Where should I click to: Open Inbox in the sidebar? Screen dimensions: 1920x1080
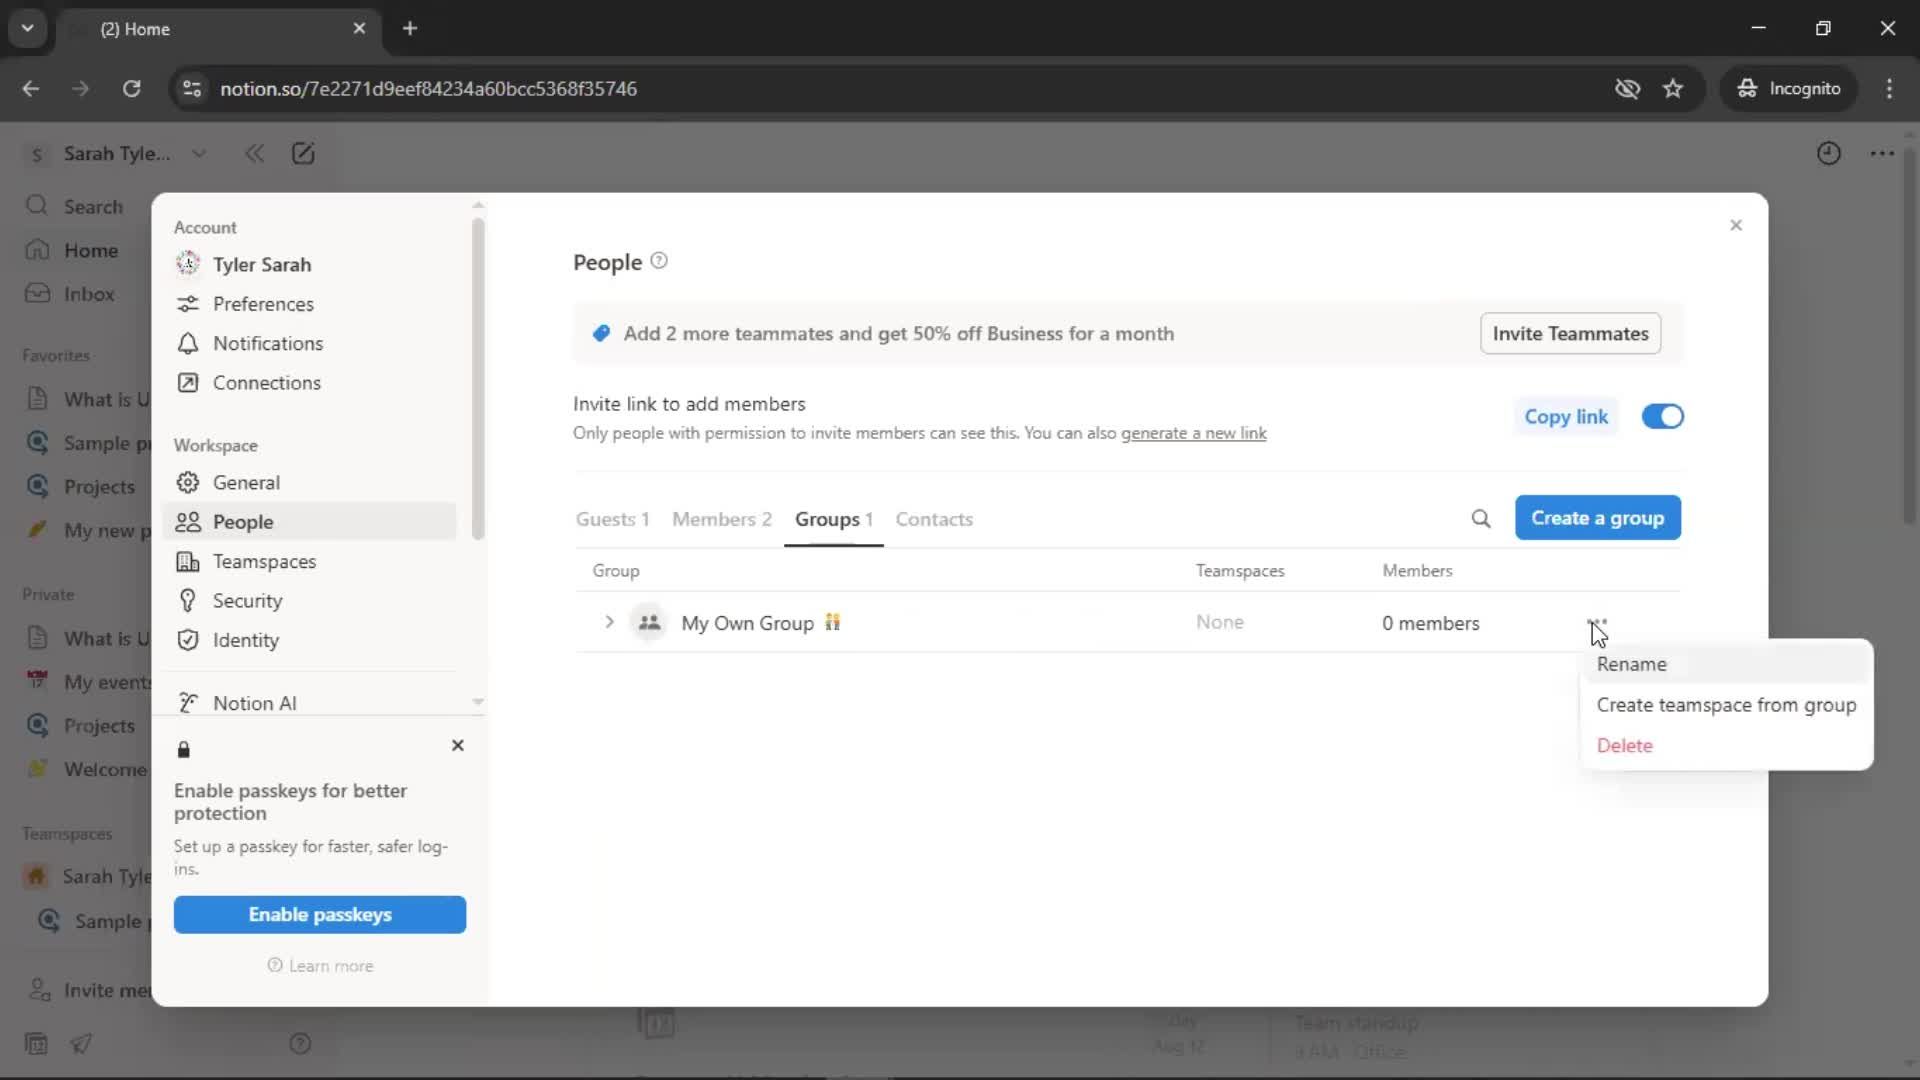tap(70, 294)
